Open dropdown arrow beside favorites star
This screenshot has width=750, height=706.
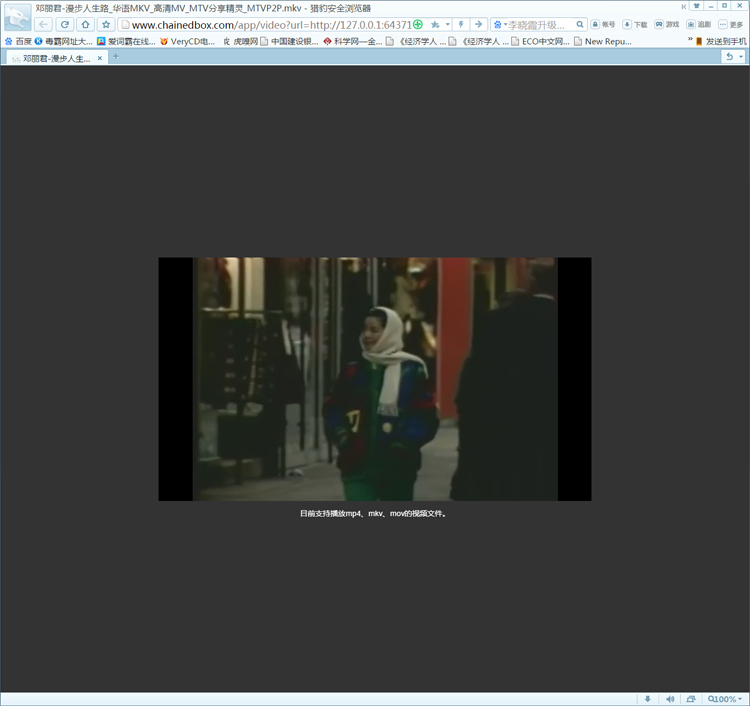[x=448, y=24]
